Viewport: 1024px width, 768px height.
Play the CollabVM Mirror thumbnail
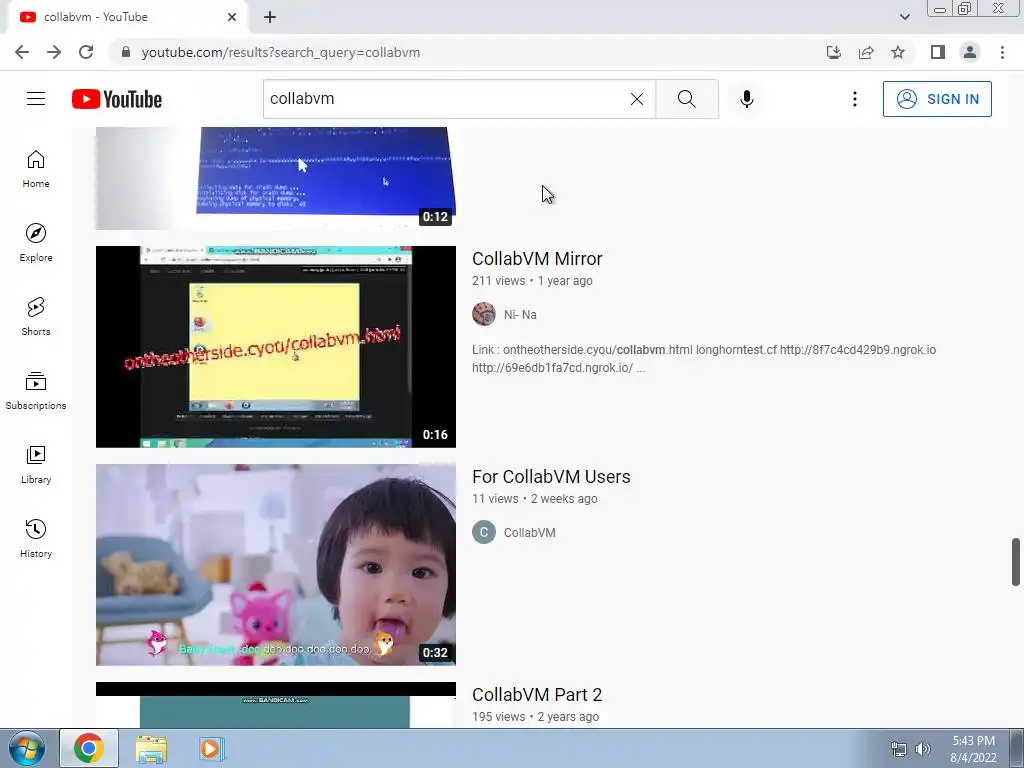(276, 347)
